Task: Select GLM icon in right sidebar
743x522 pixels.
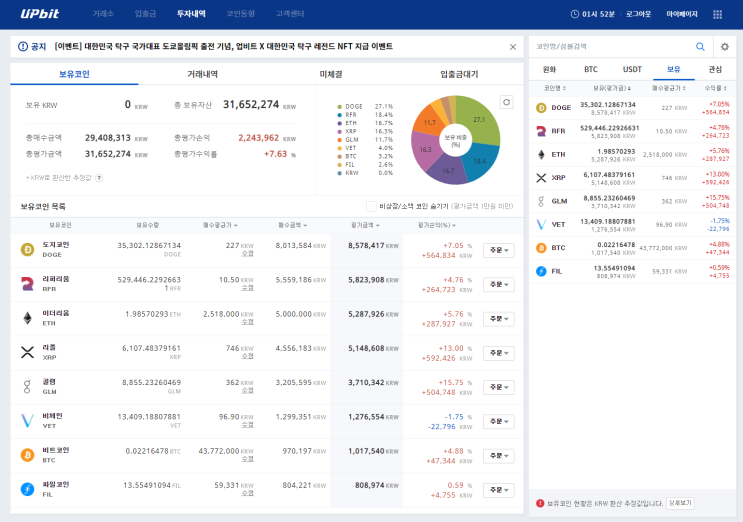Action: pos(541,201)
